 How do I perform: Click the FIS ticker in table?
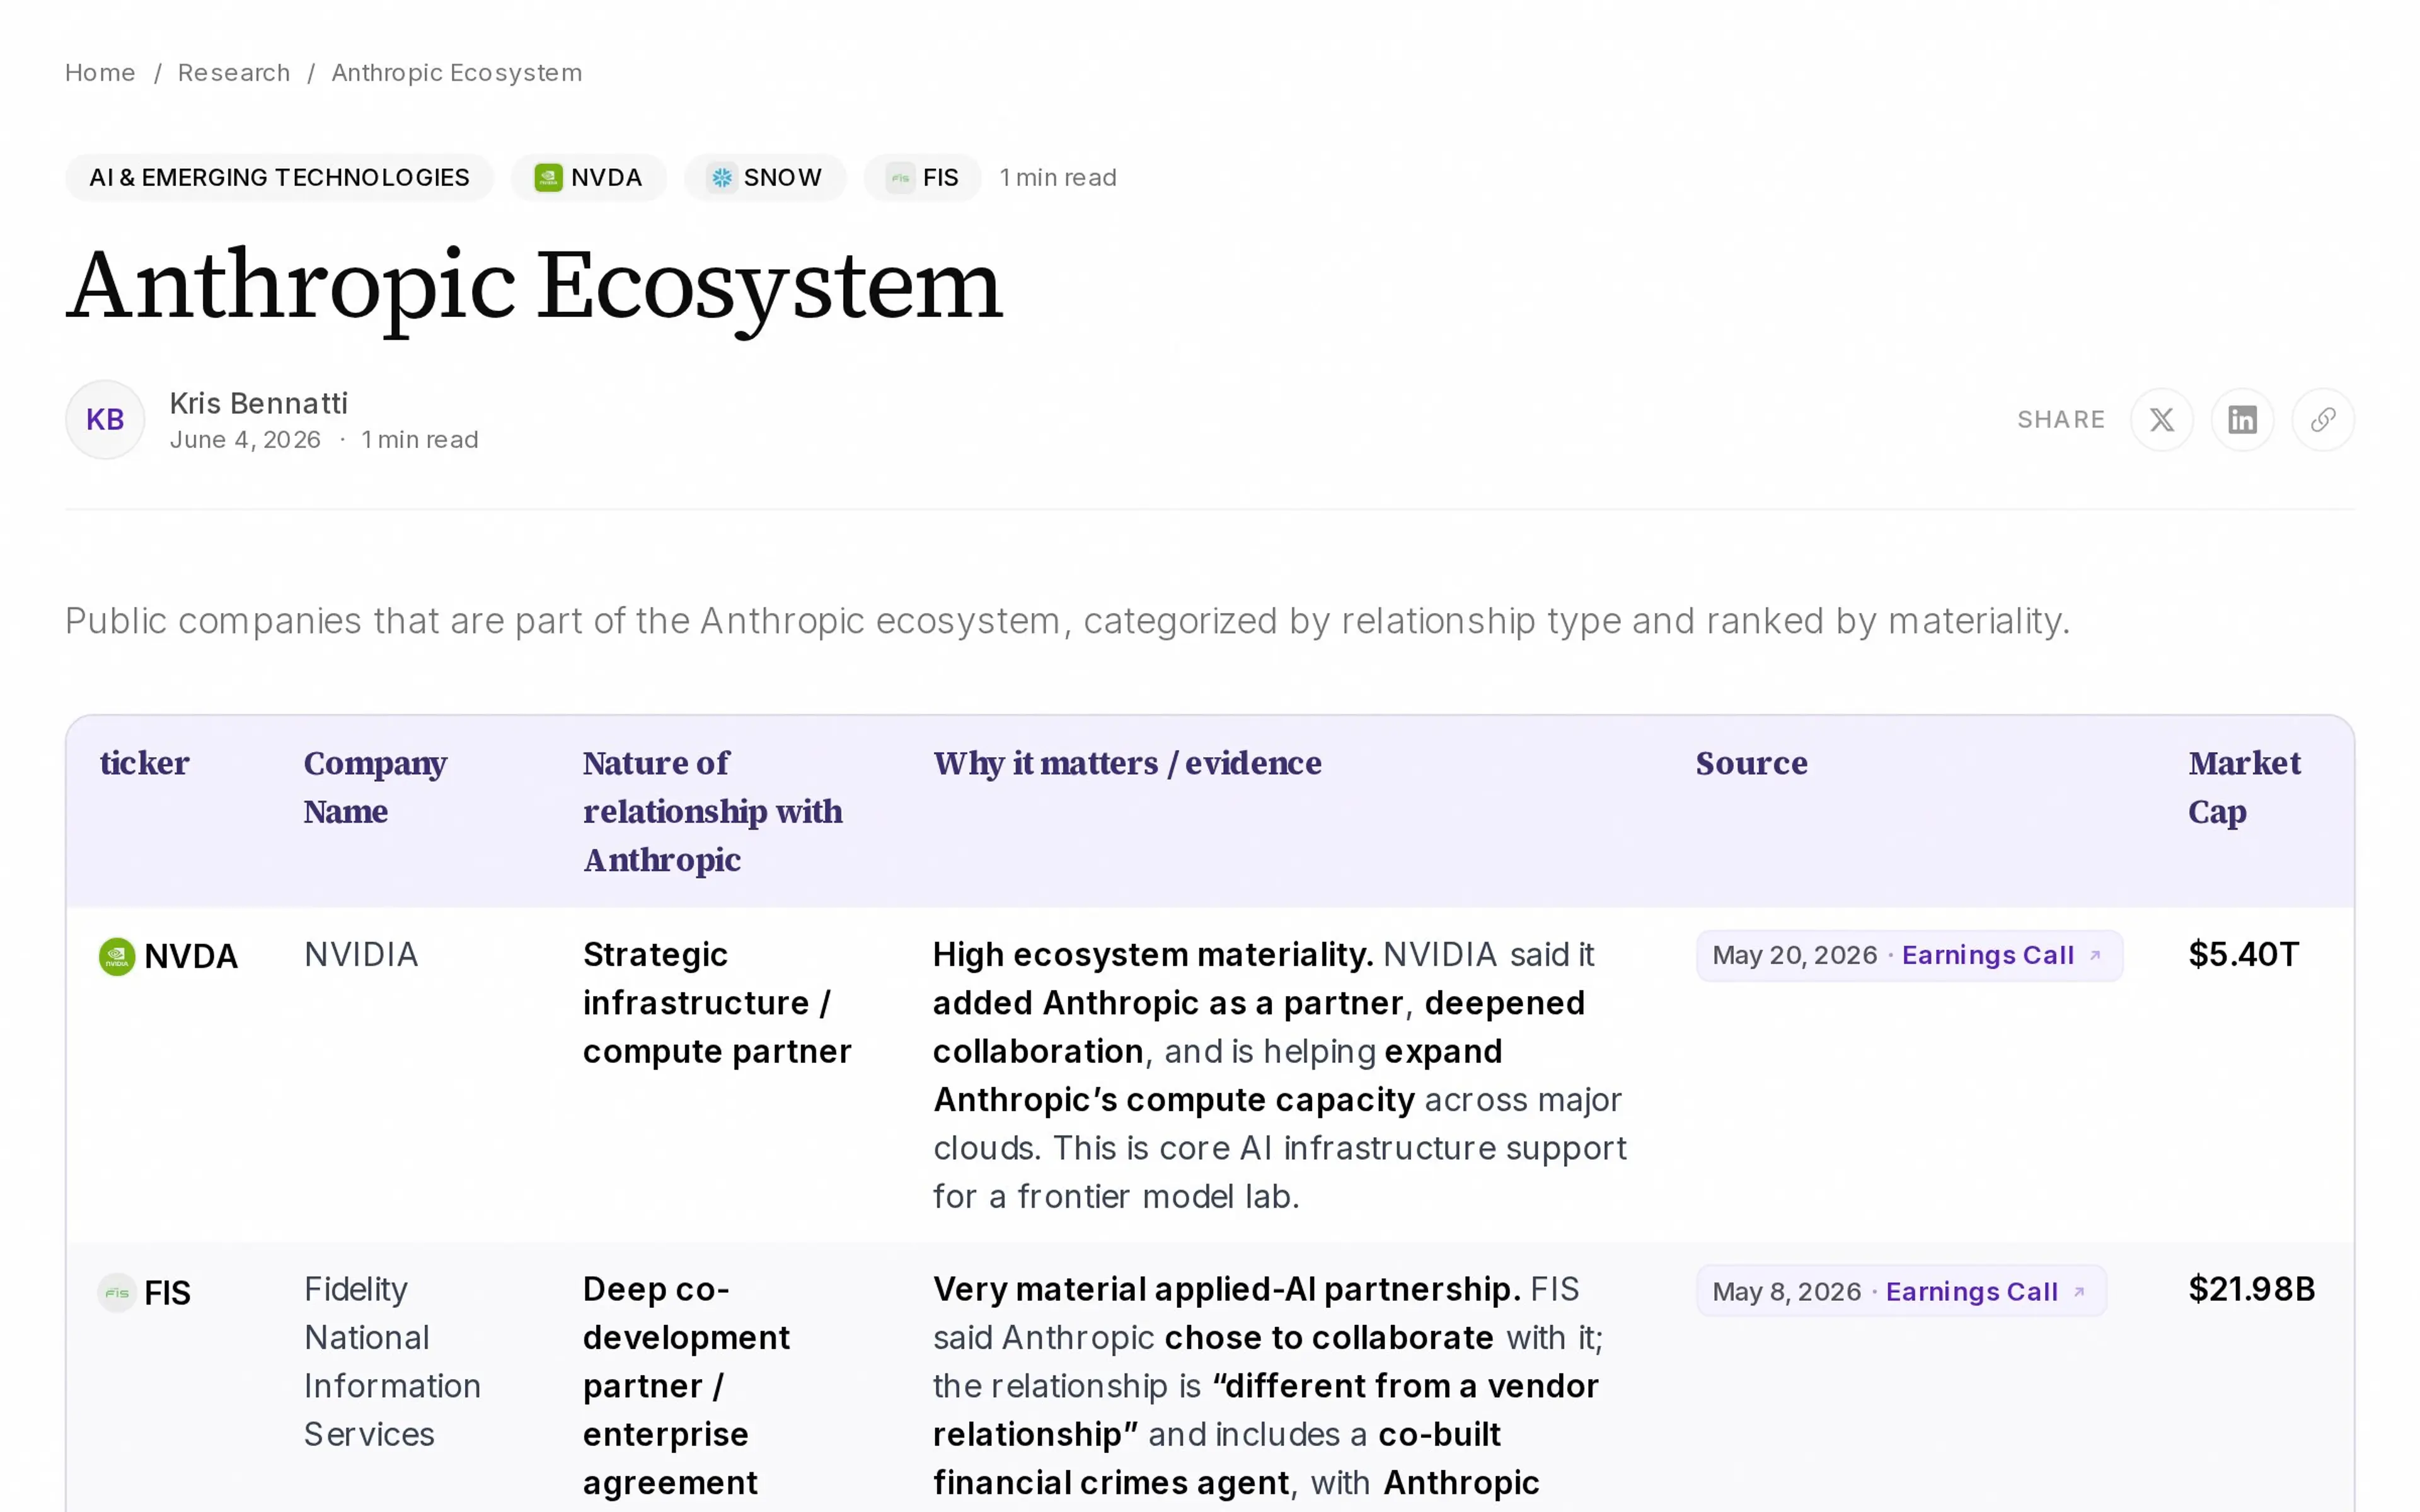click(167, 1292)
